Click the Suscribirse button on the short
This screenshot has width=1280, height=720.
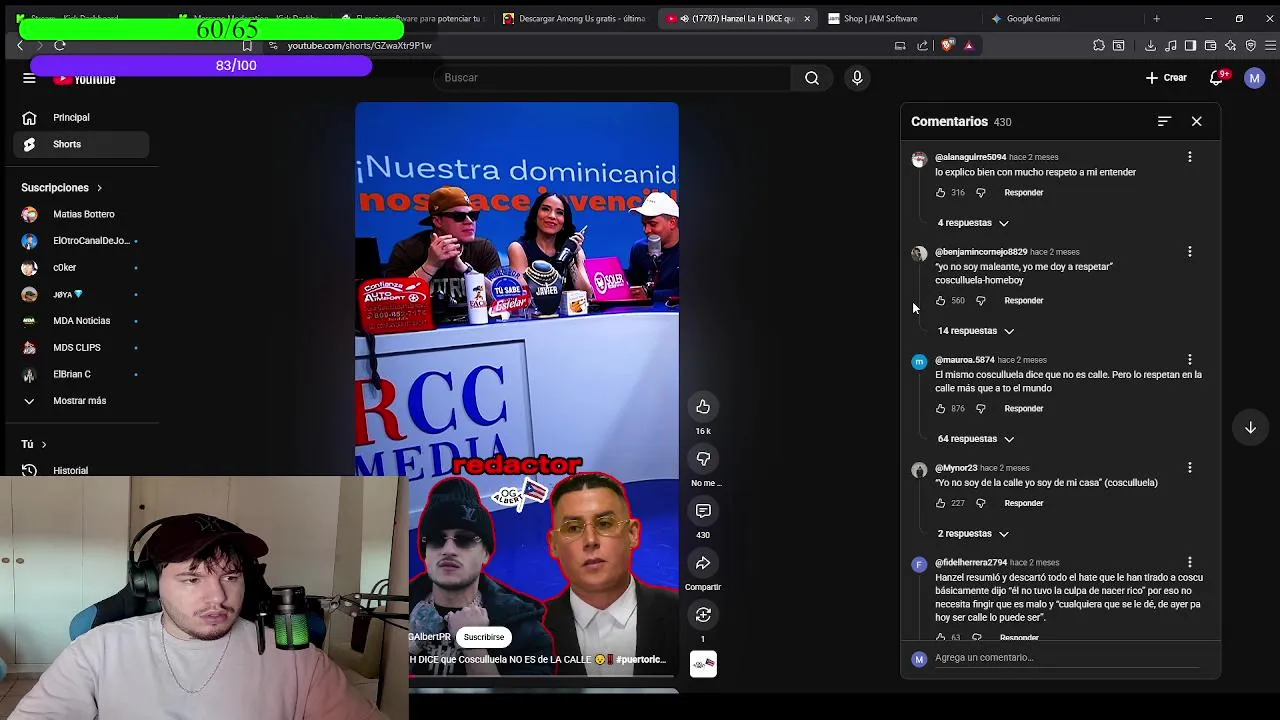click(x=484, y=637)
